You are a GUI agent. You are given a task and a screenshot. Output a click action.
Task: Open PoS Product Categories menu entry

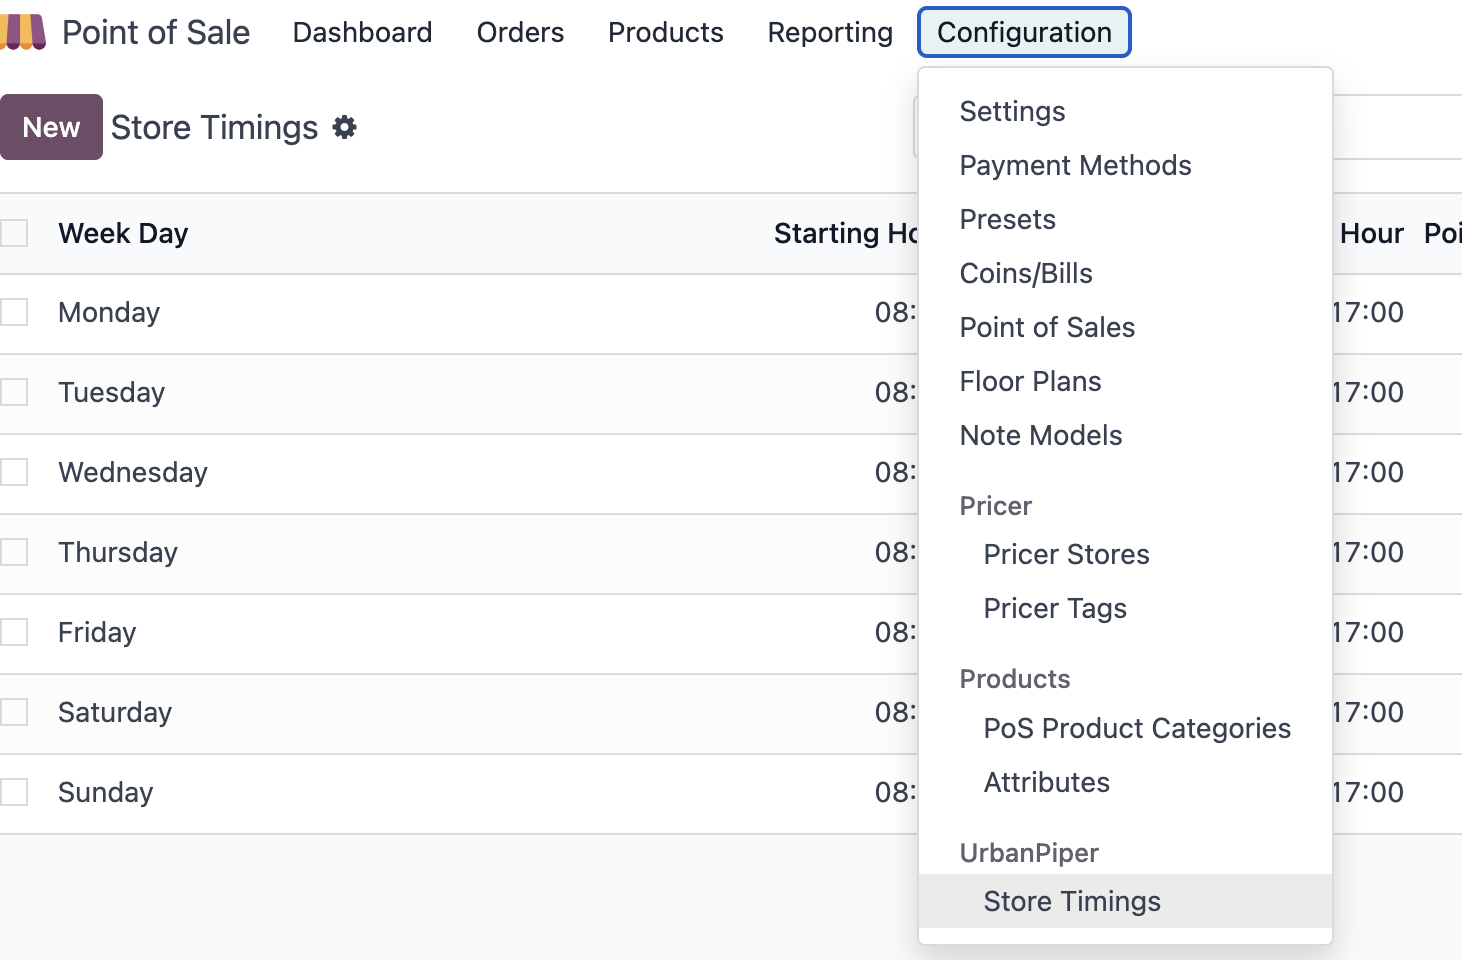click(x=1125, y=728)
